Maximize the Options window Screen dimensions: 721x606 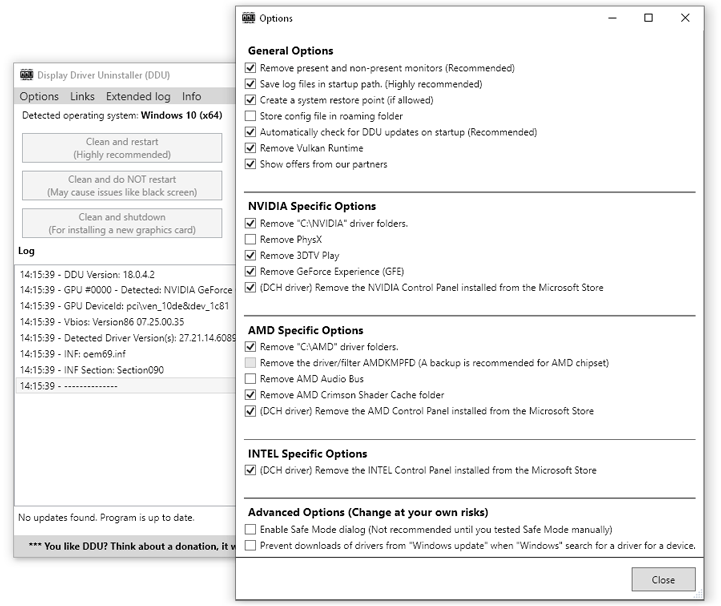(648, 18)
